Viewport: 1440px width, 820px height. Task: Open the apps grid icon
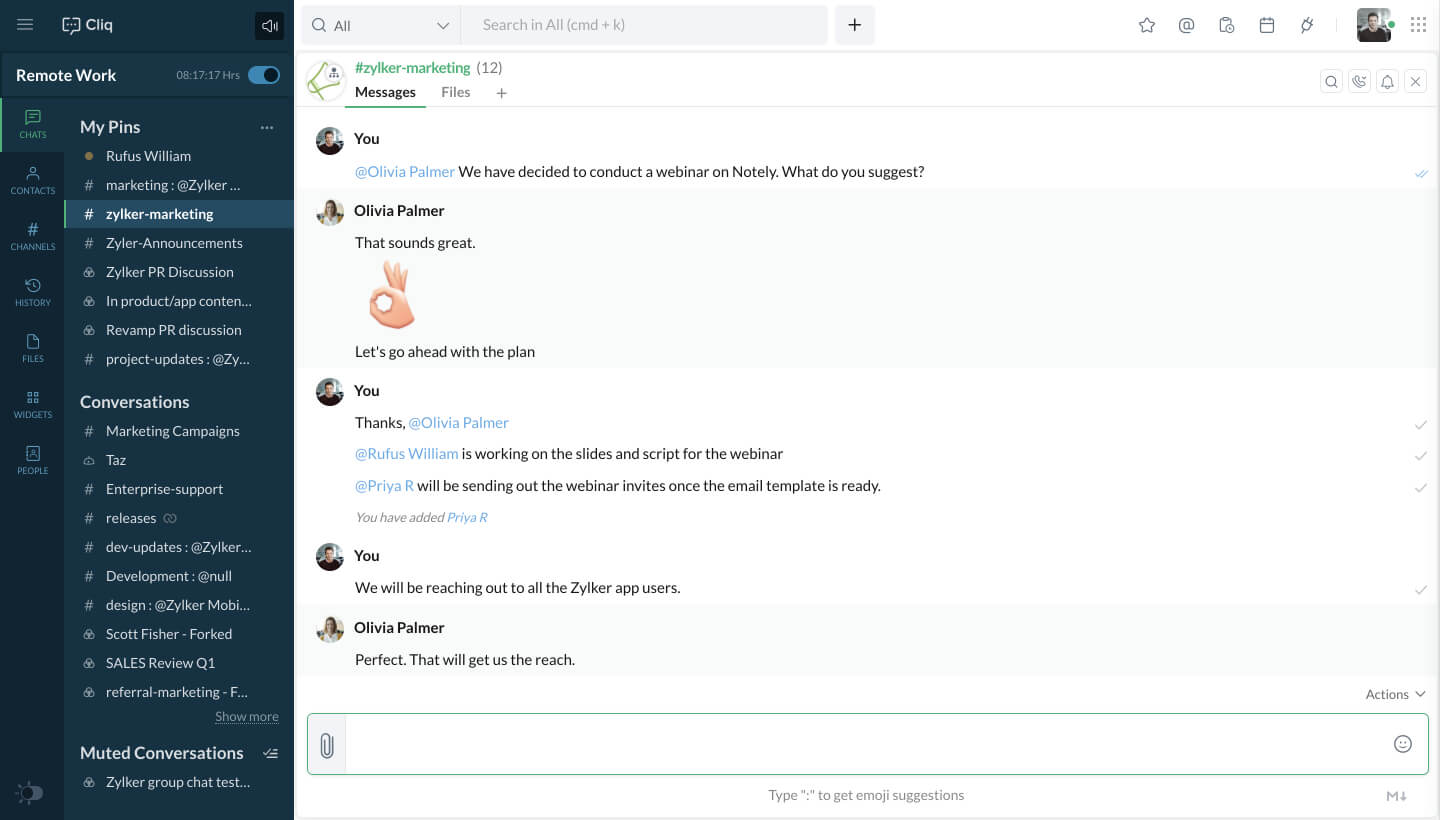pos(1418,26)
